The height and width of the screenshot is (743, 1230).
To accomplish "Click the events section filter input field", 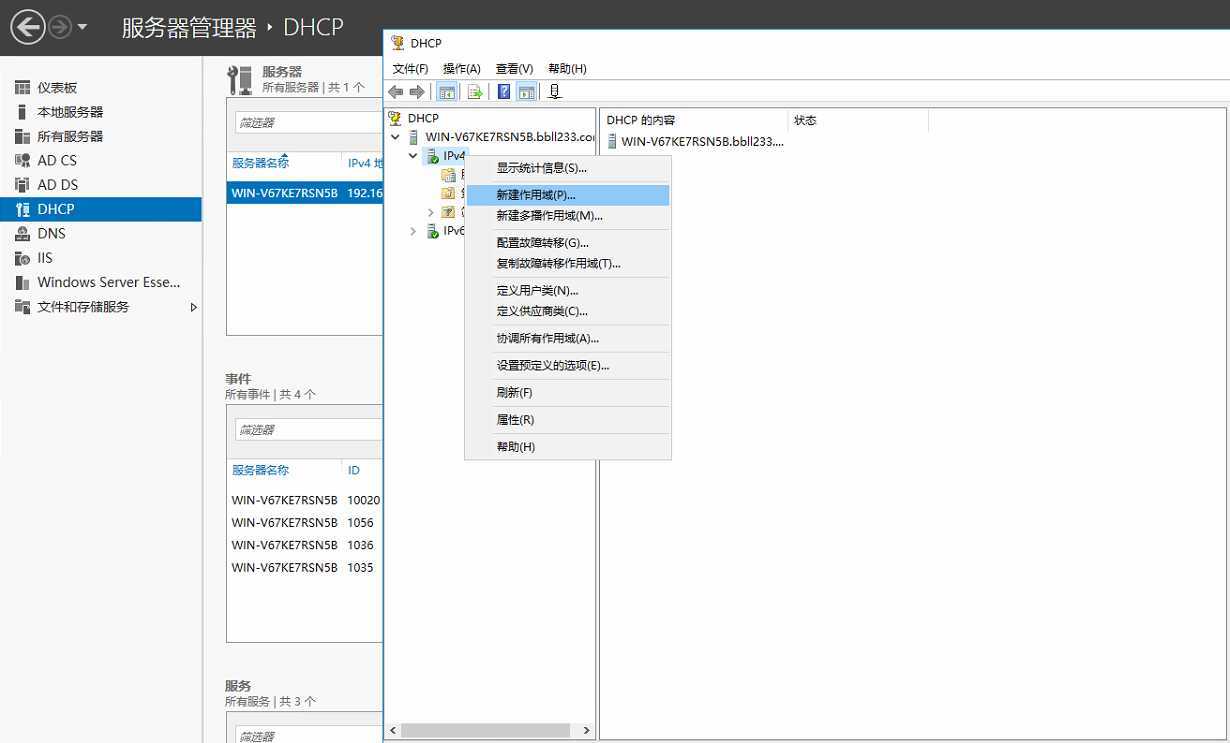I will click(x=309, y=429).
